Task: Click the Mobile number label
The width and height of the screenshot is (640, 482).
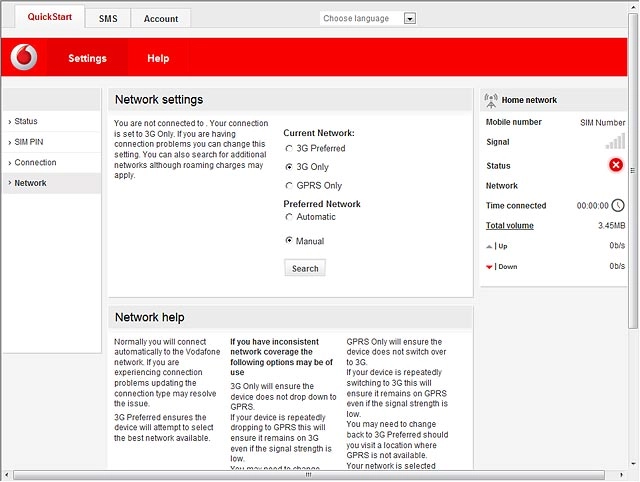Action: tap(513, 122)
